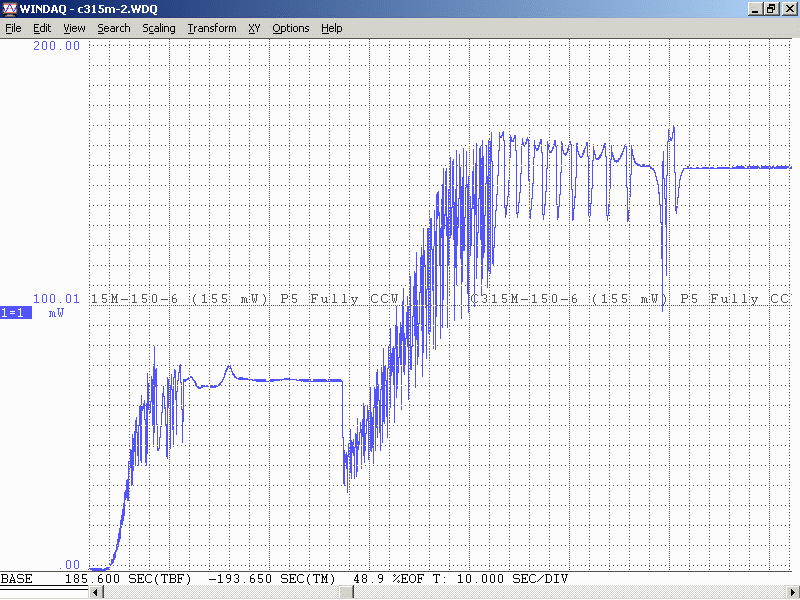Minimize the WINDAQ window
This screenshot has width=800, height=600.
[x=755, y=9]
